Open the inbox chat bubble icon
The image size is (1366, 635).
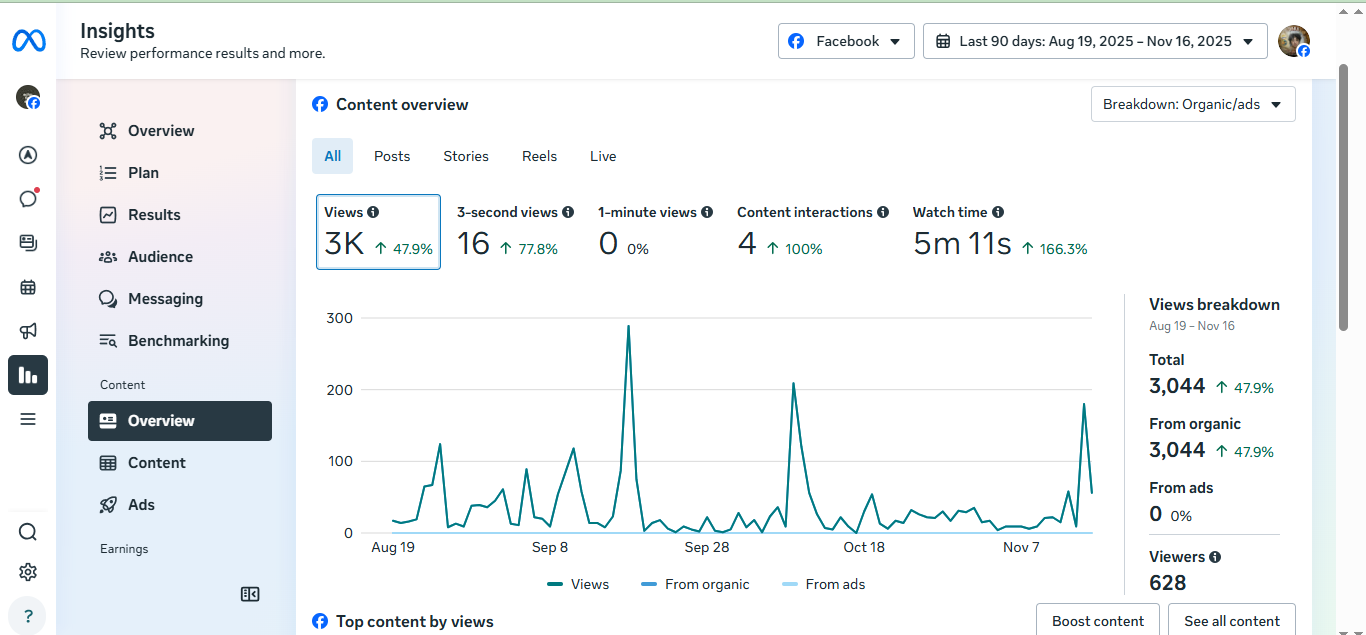click(x=28, y=198)
